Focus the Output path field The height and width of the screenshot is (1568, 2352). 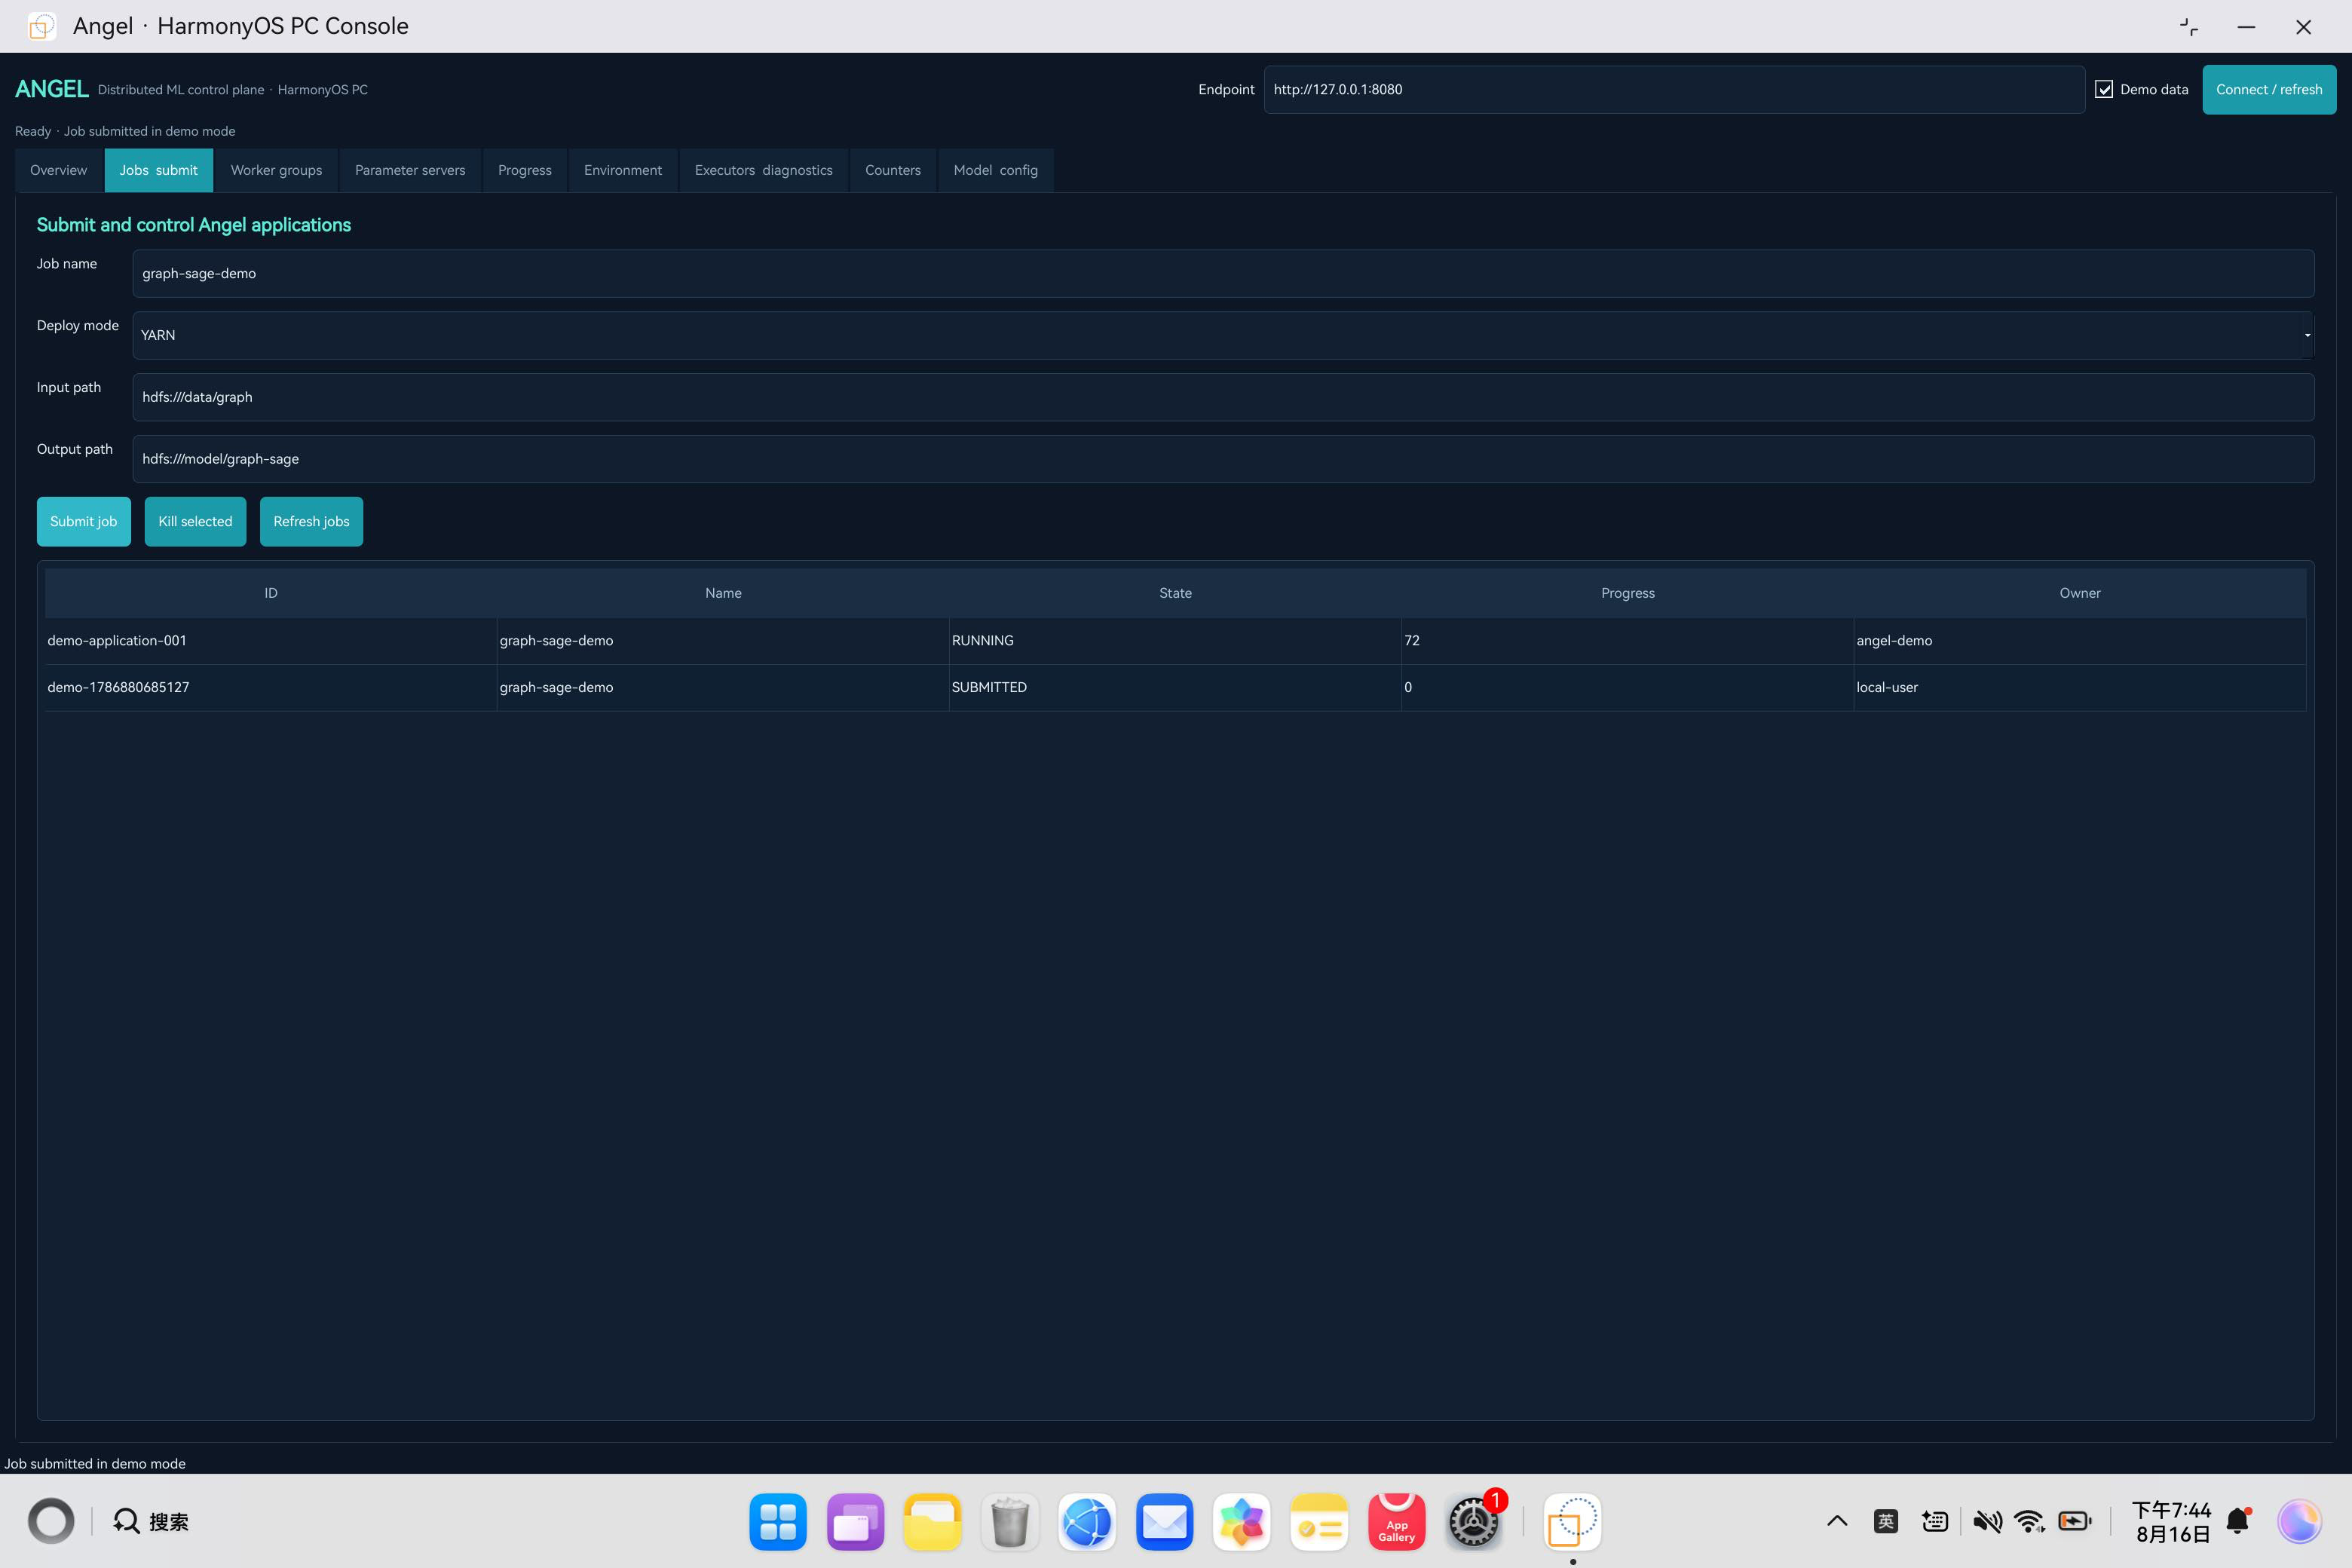pos(1223,459)
